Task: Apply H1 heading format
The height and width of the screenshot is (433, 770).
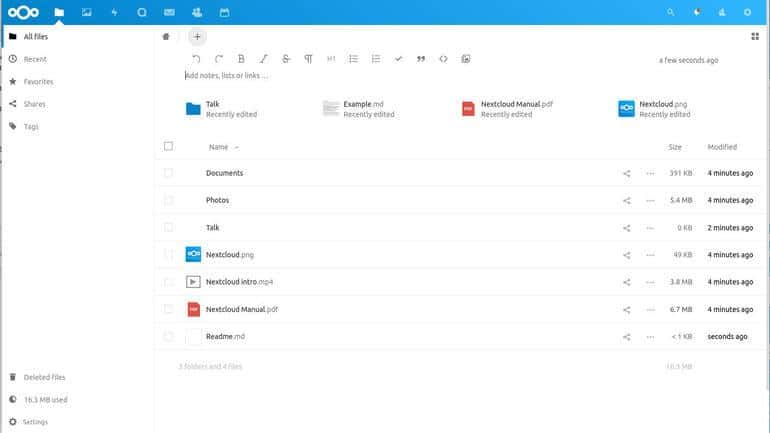Action: coord(331,59)
